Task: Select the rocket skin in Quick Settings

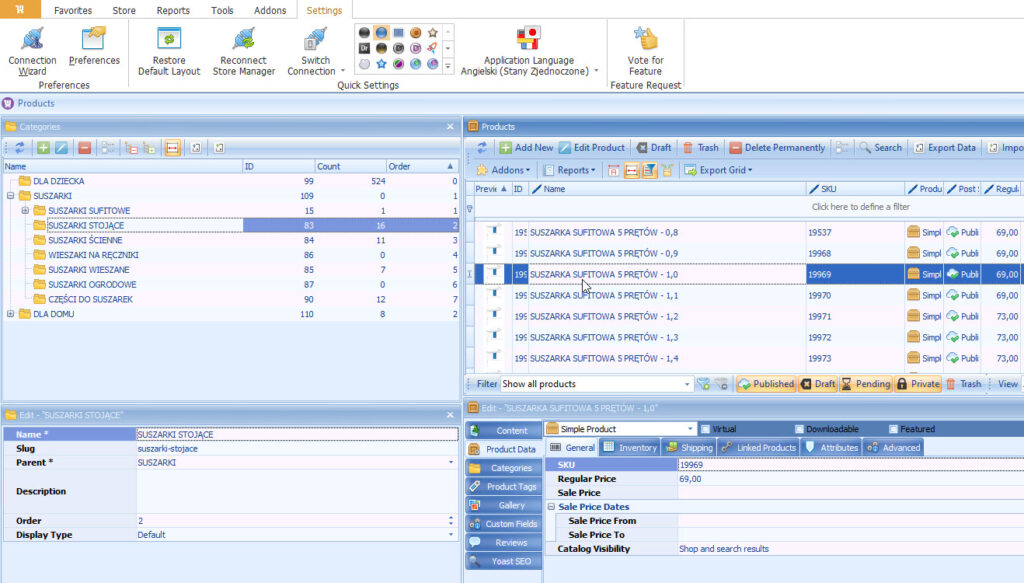Action: point(432,48)
